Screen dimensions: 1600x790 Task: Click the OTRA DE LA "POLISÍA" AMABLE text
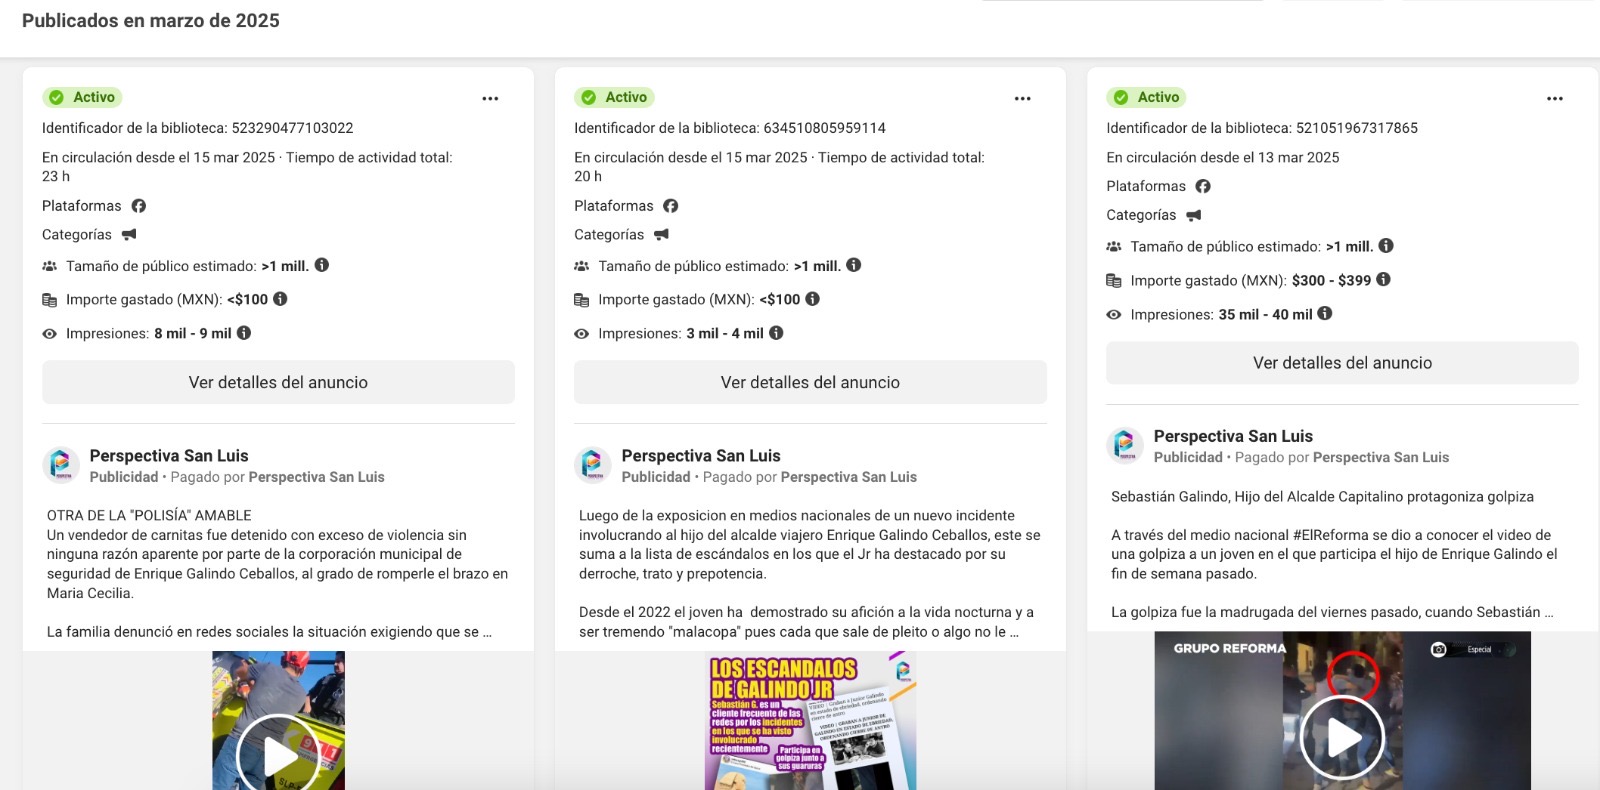(x=149, y=515)
